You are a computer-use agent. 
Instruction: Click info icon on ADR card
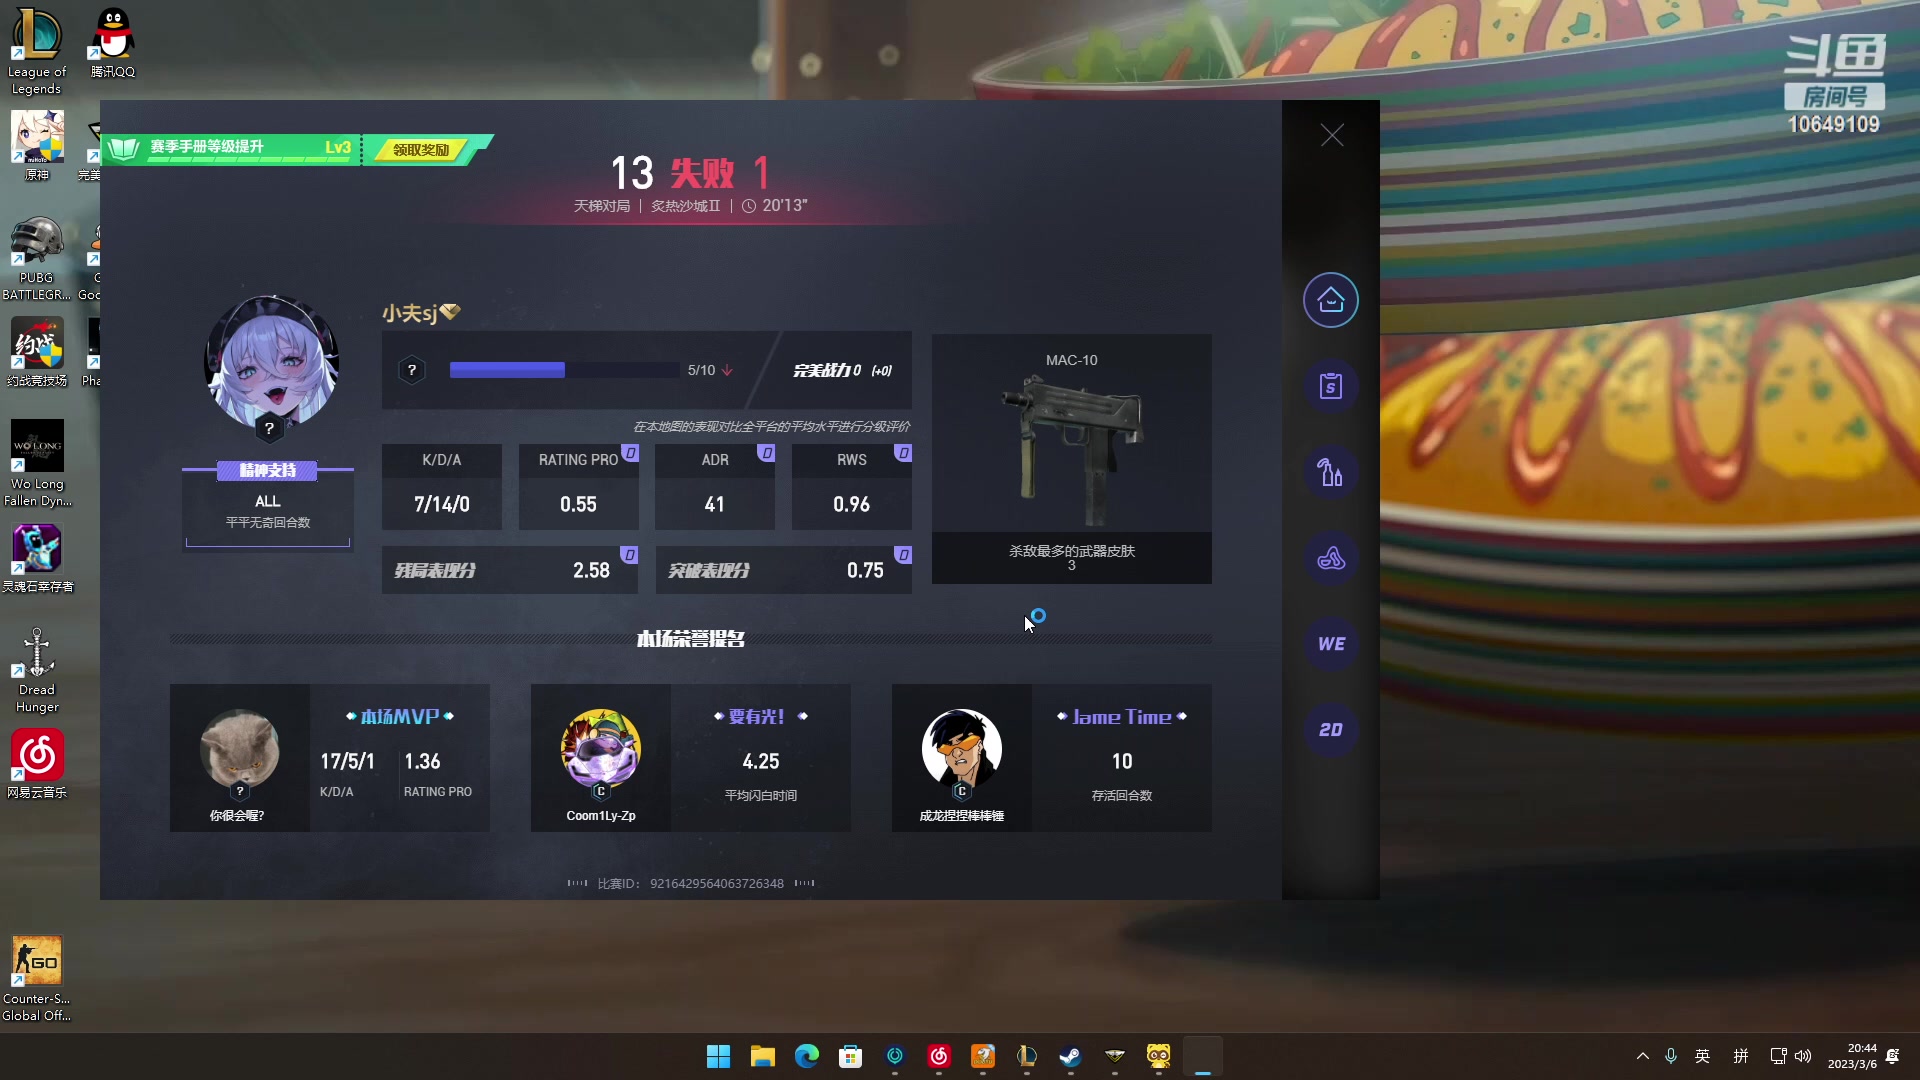767,453
